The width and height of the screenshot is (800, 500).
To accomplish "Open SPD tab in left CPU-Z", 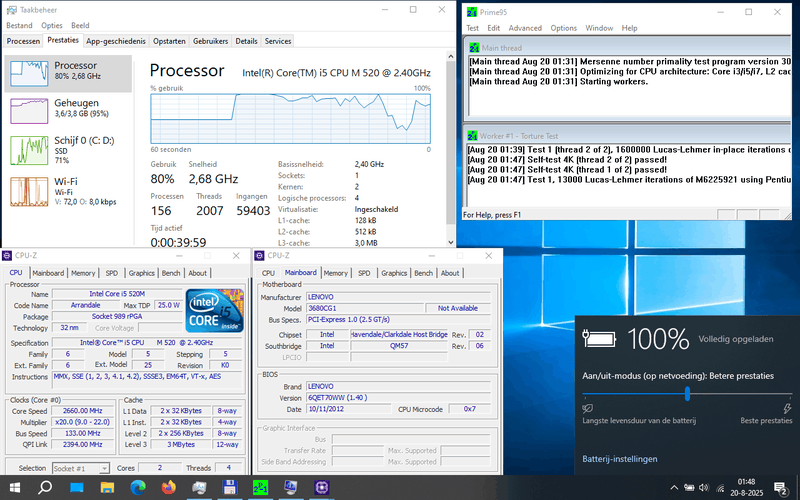I will tap(111, 273).
